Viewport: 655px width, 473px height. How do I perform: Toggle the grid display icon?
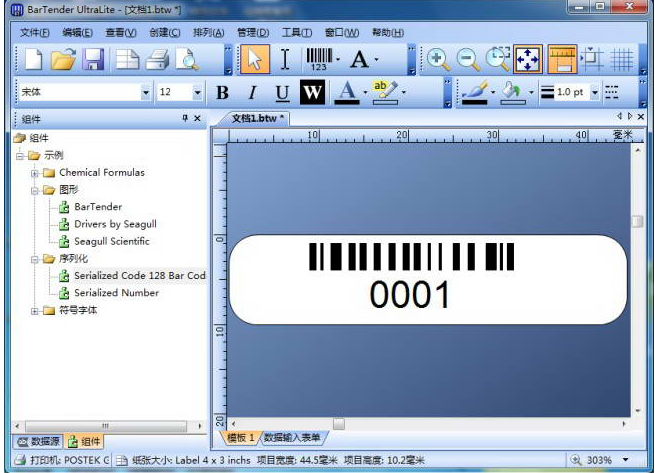[622, 59]
